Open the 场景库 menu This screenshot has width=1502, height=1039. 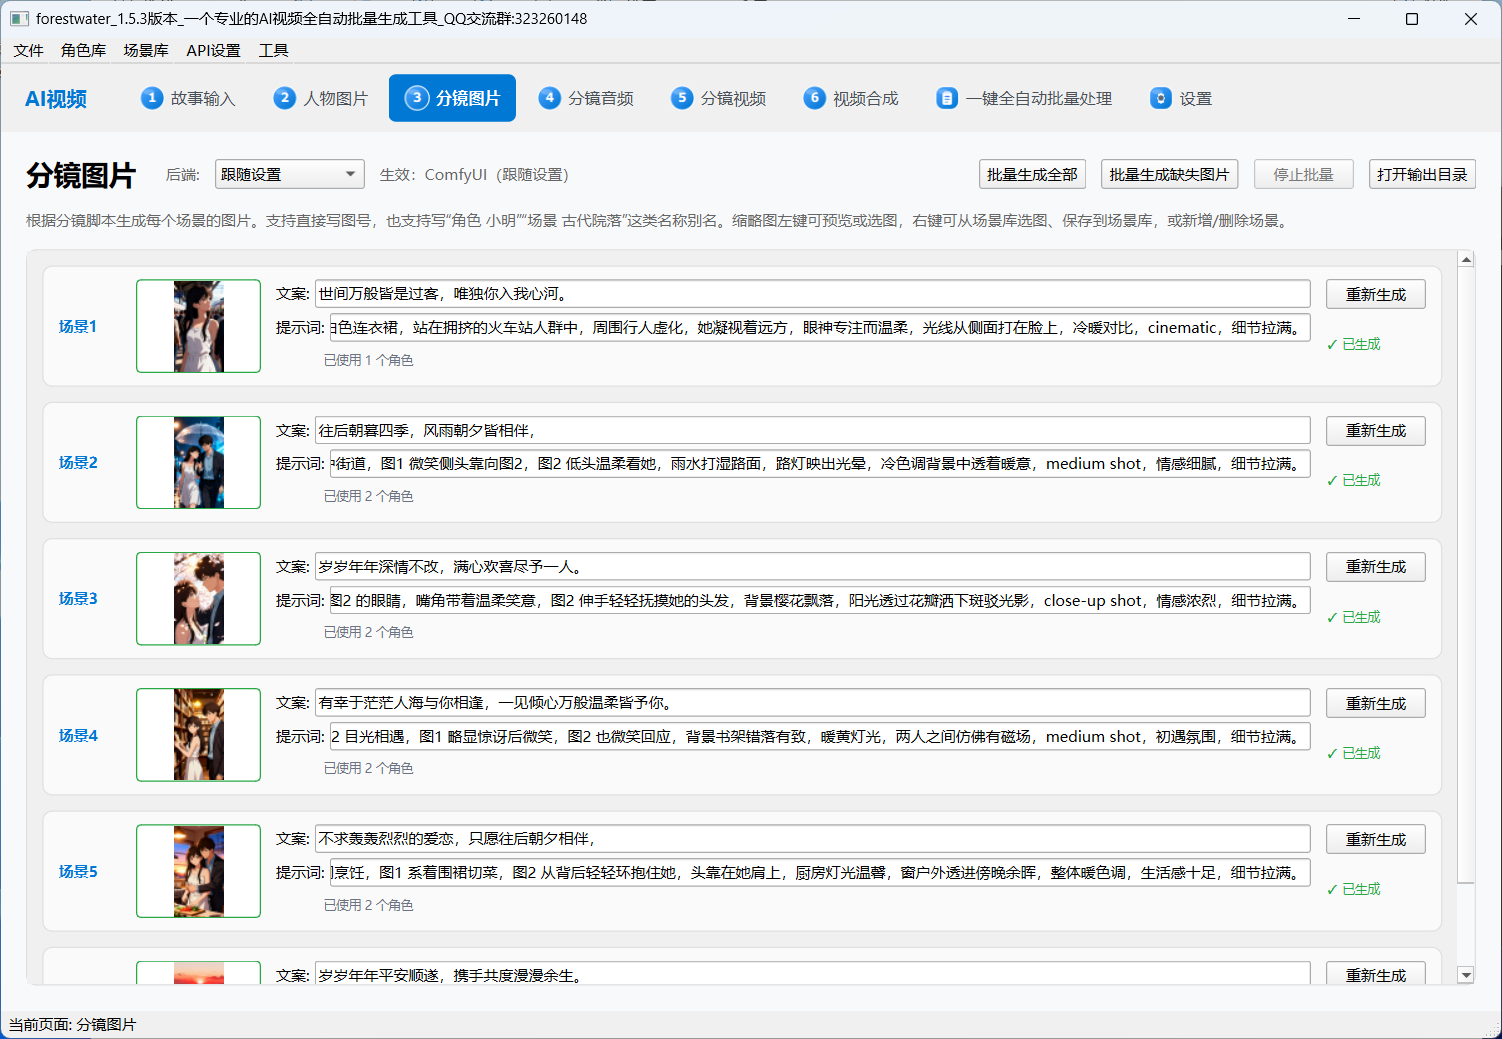(146, 50)
